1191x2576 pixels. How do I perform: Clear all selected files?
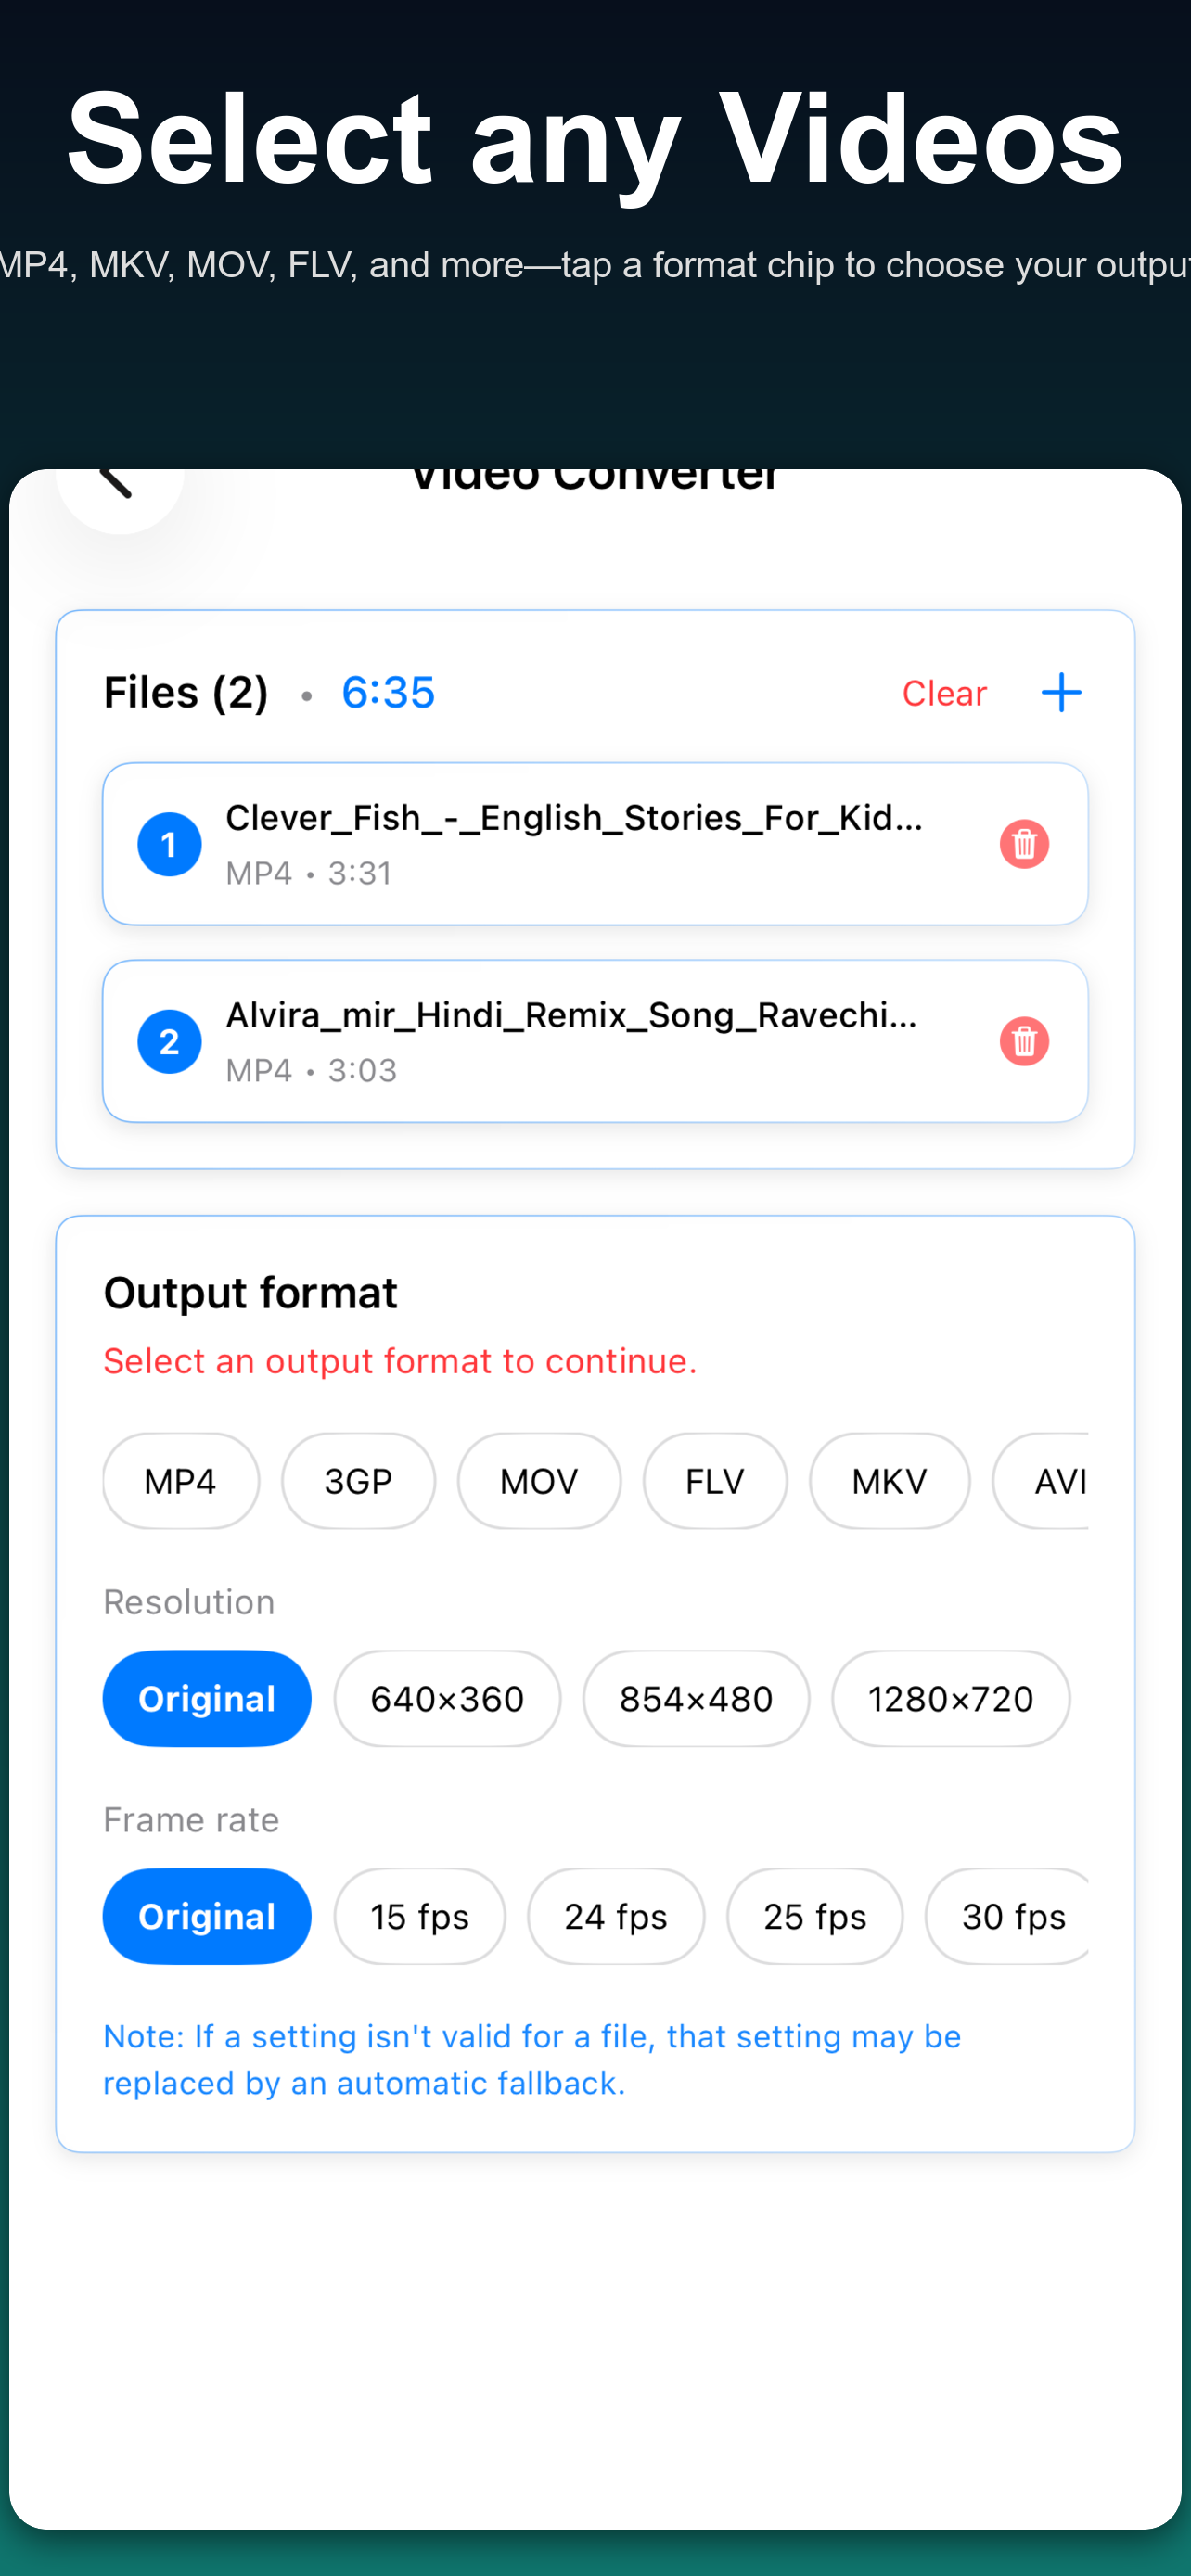point(944,693)
